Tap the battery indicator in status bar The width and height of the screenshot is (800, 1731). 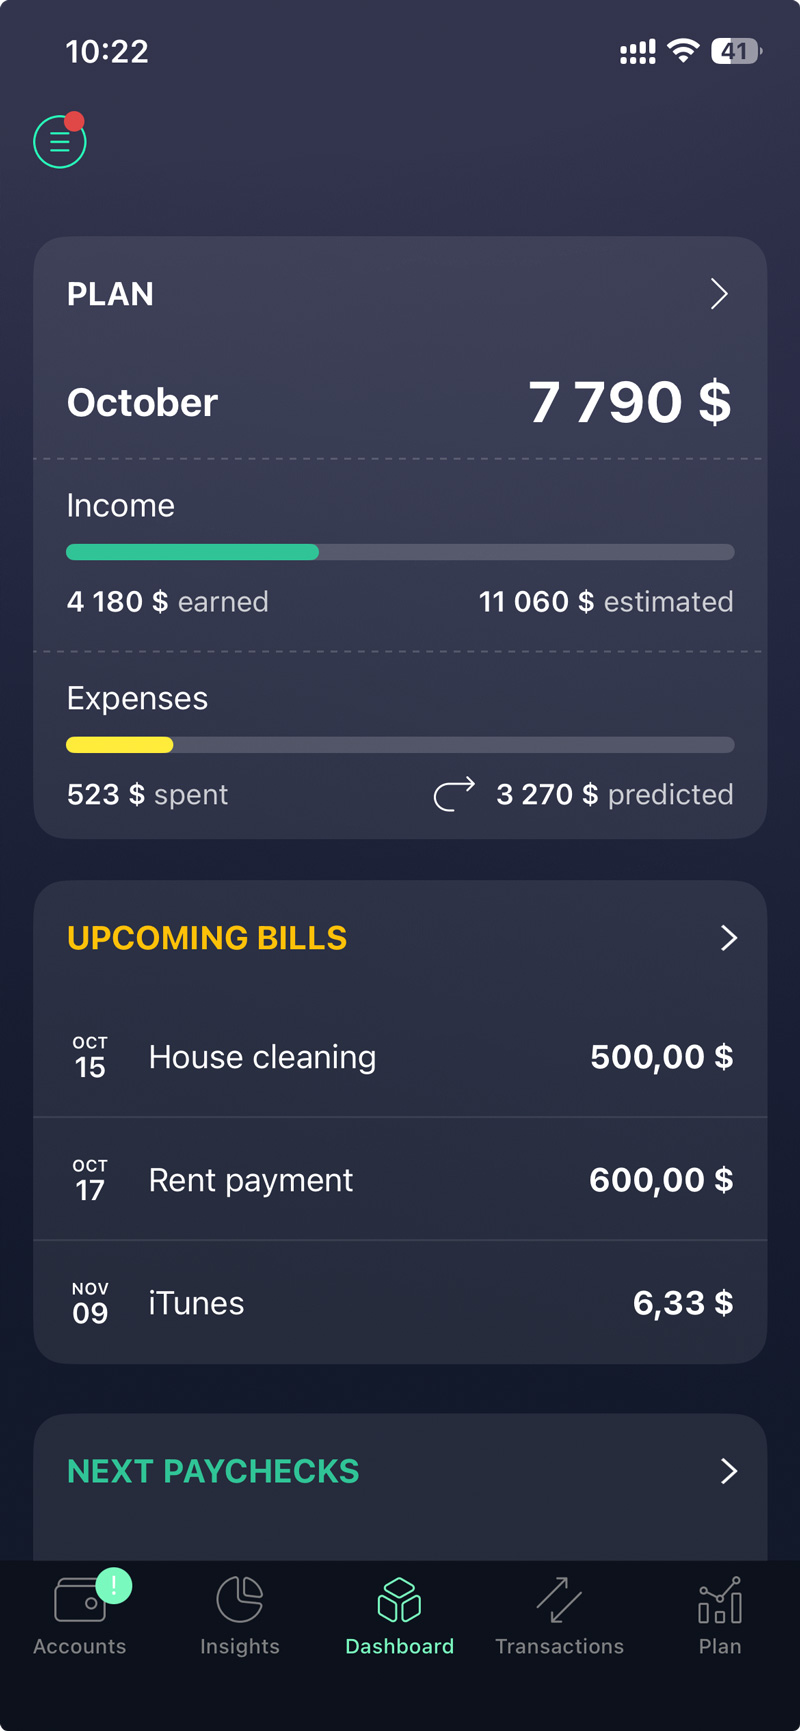pyautogui.click(x=735, y=51)
